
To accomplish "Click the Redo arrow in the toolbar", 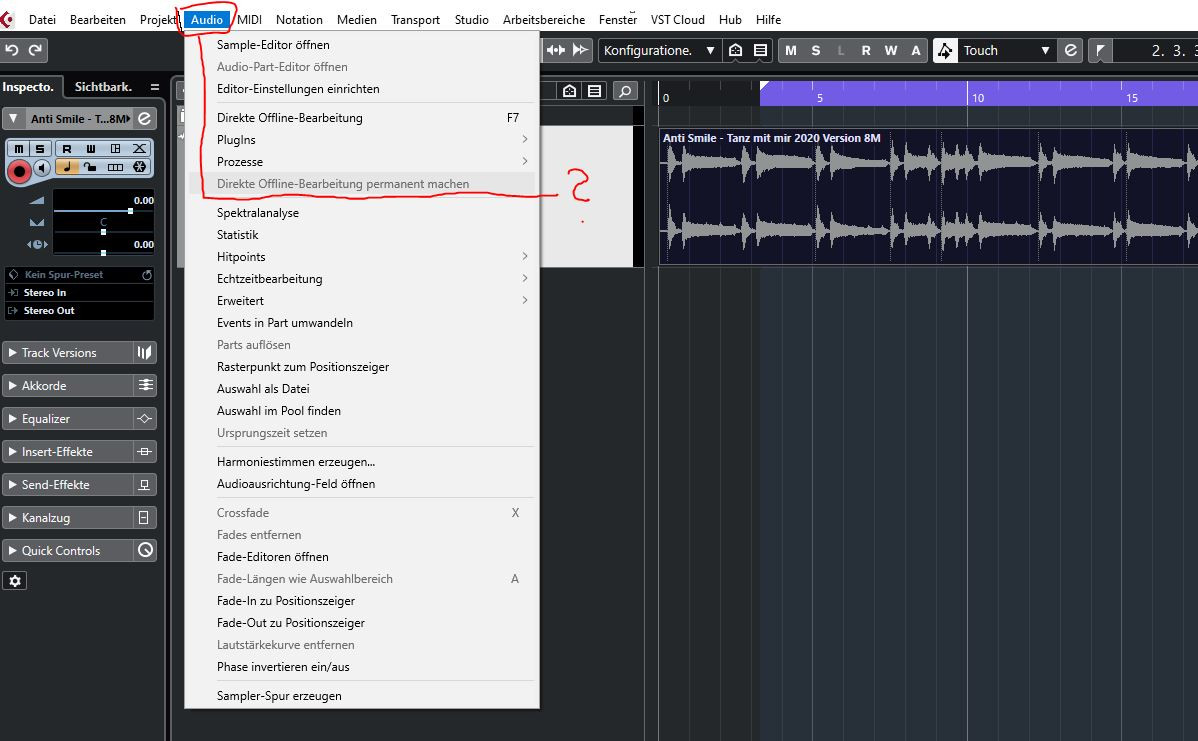I will click(x=35, y=50).
